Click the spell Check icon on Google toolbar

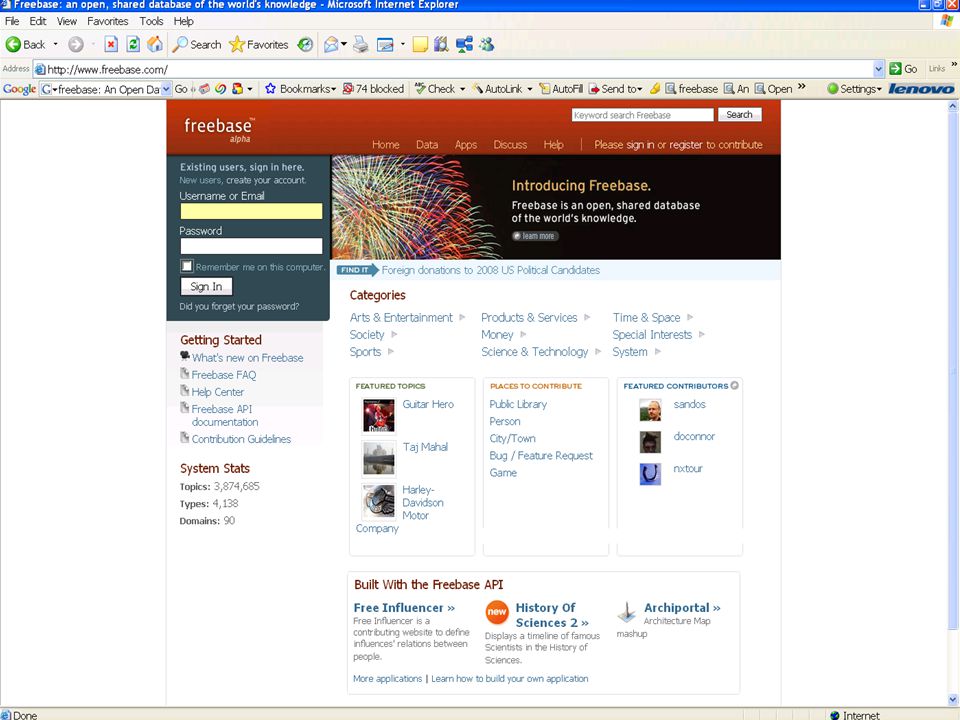coord(420,89)
